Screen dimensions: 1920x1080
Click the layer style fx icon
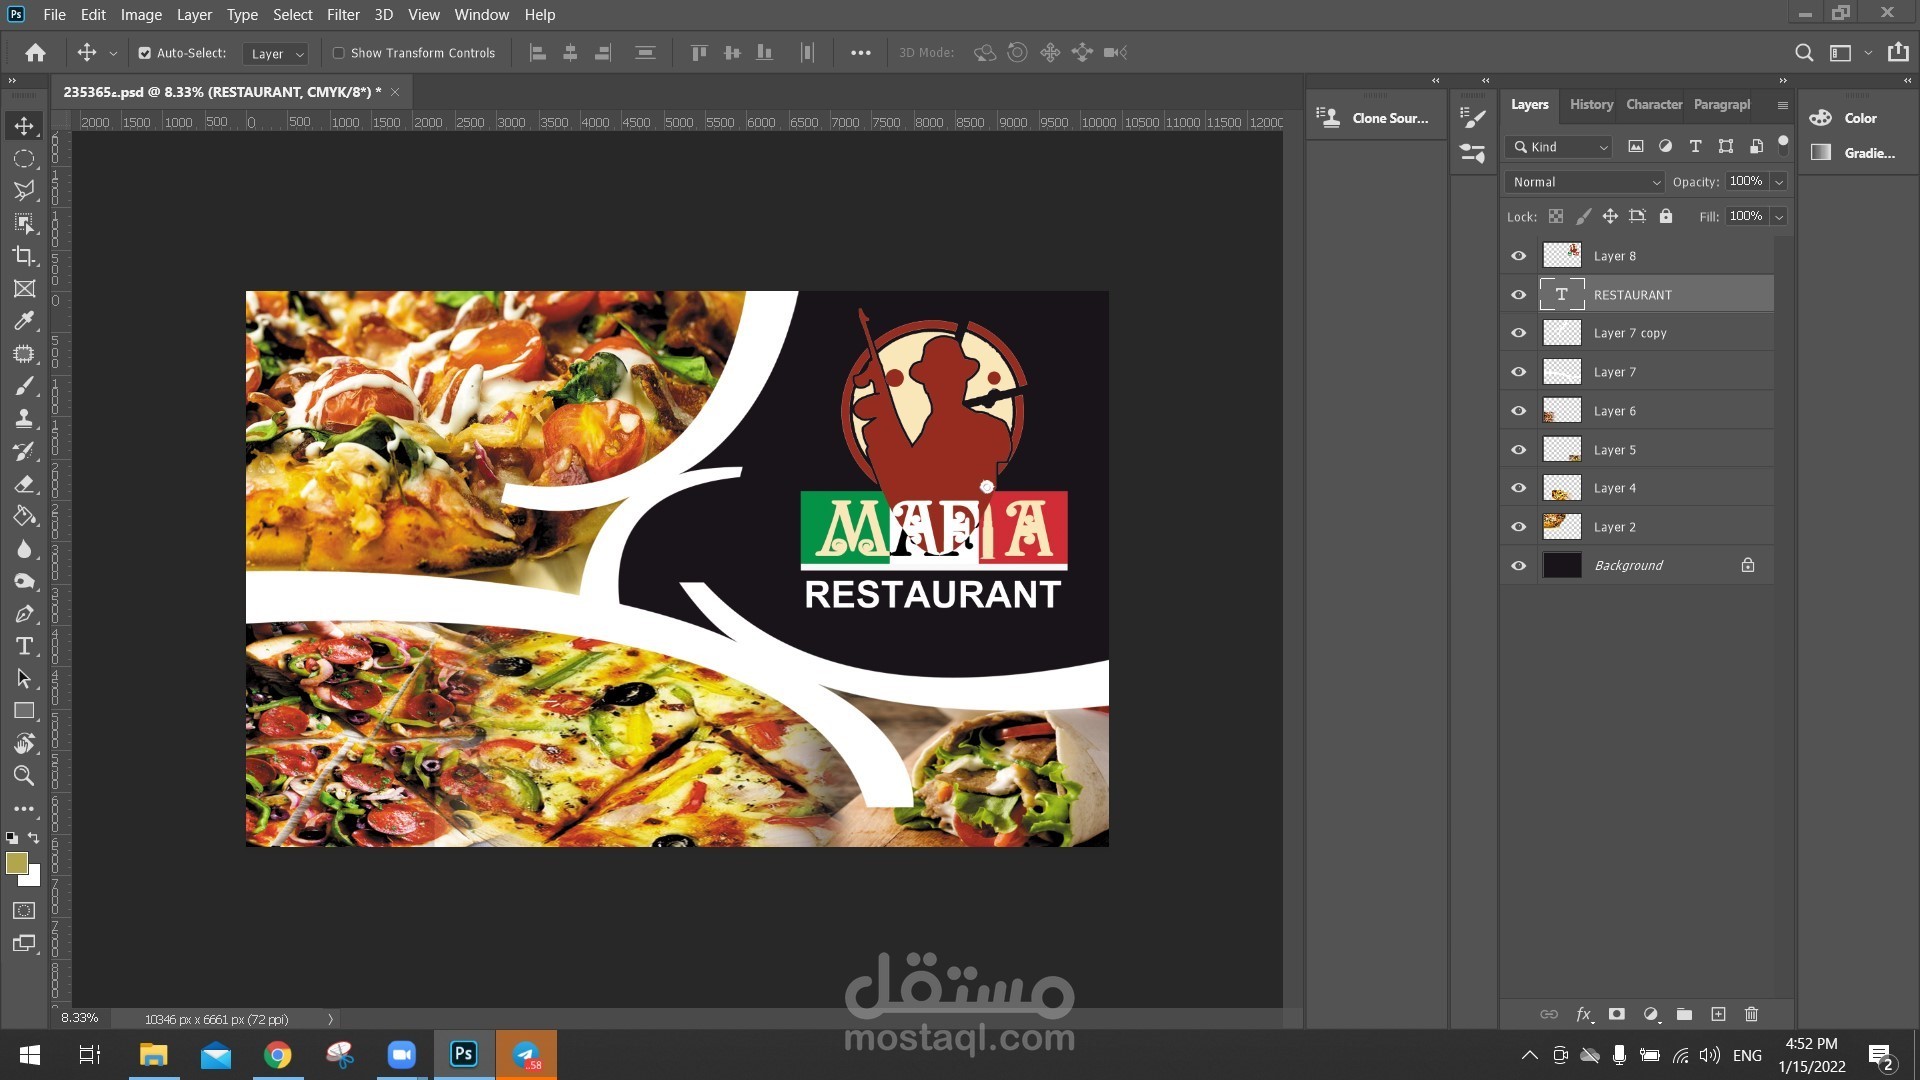1583,1014
